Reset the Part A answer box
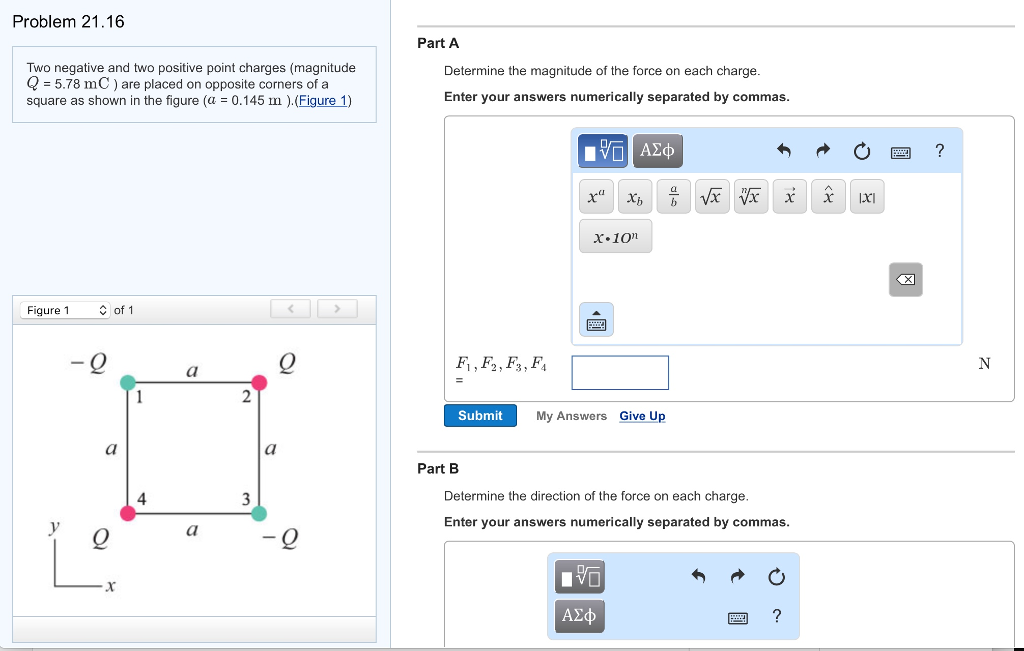 [861, 150]
